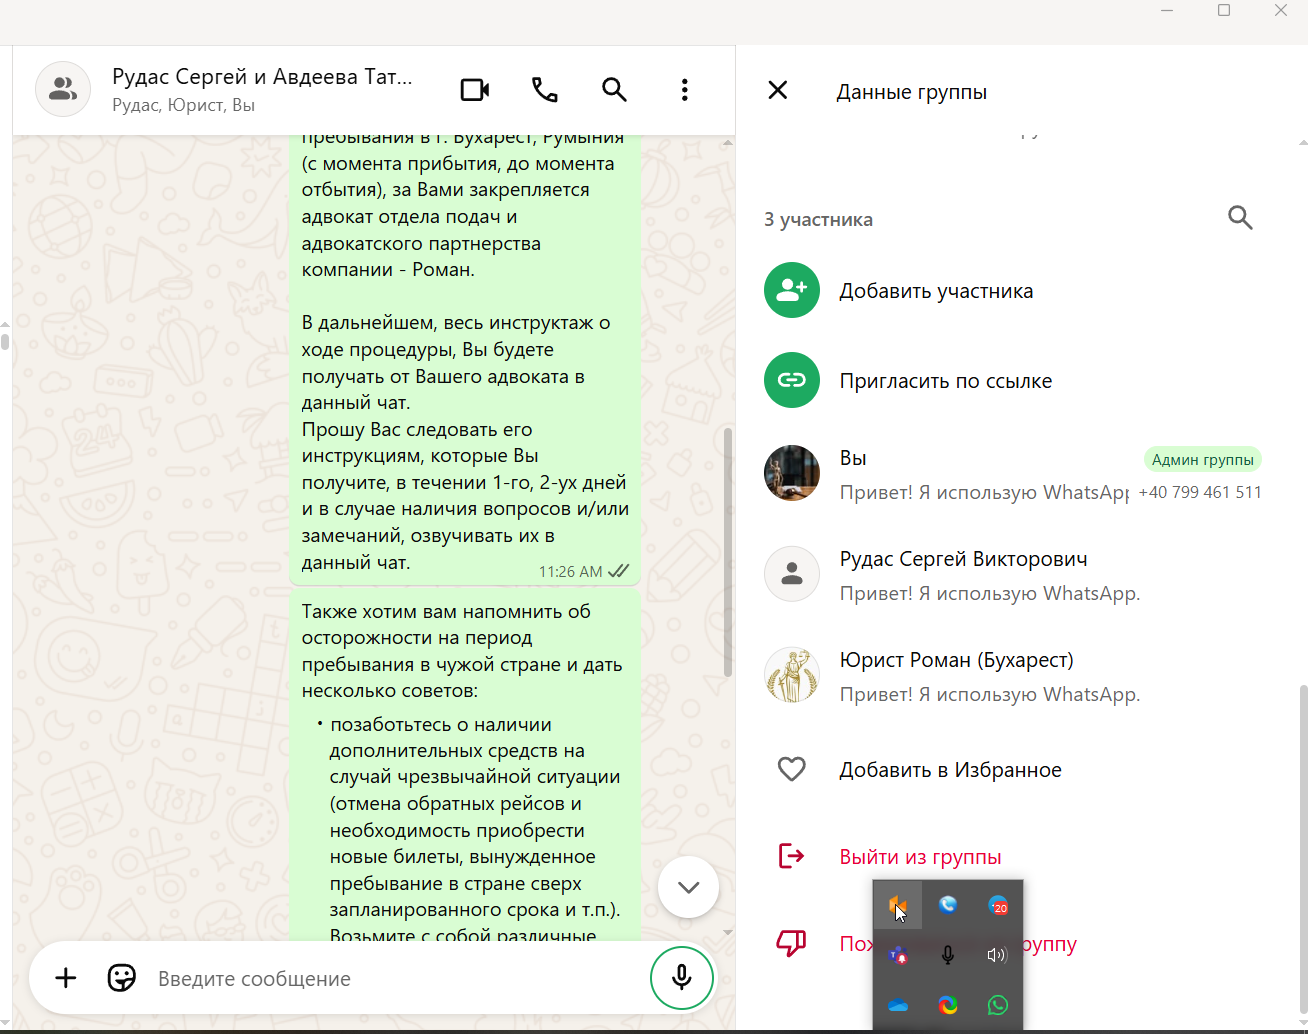Search participants with the magnifier icon
Image resolution: width=1308 pixels, height=1034 pixels.
pos(1240,218)
